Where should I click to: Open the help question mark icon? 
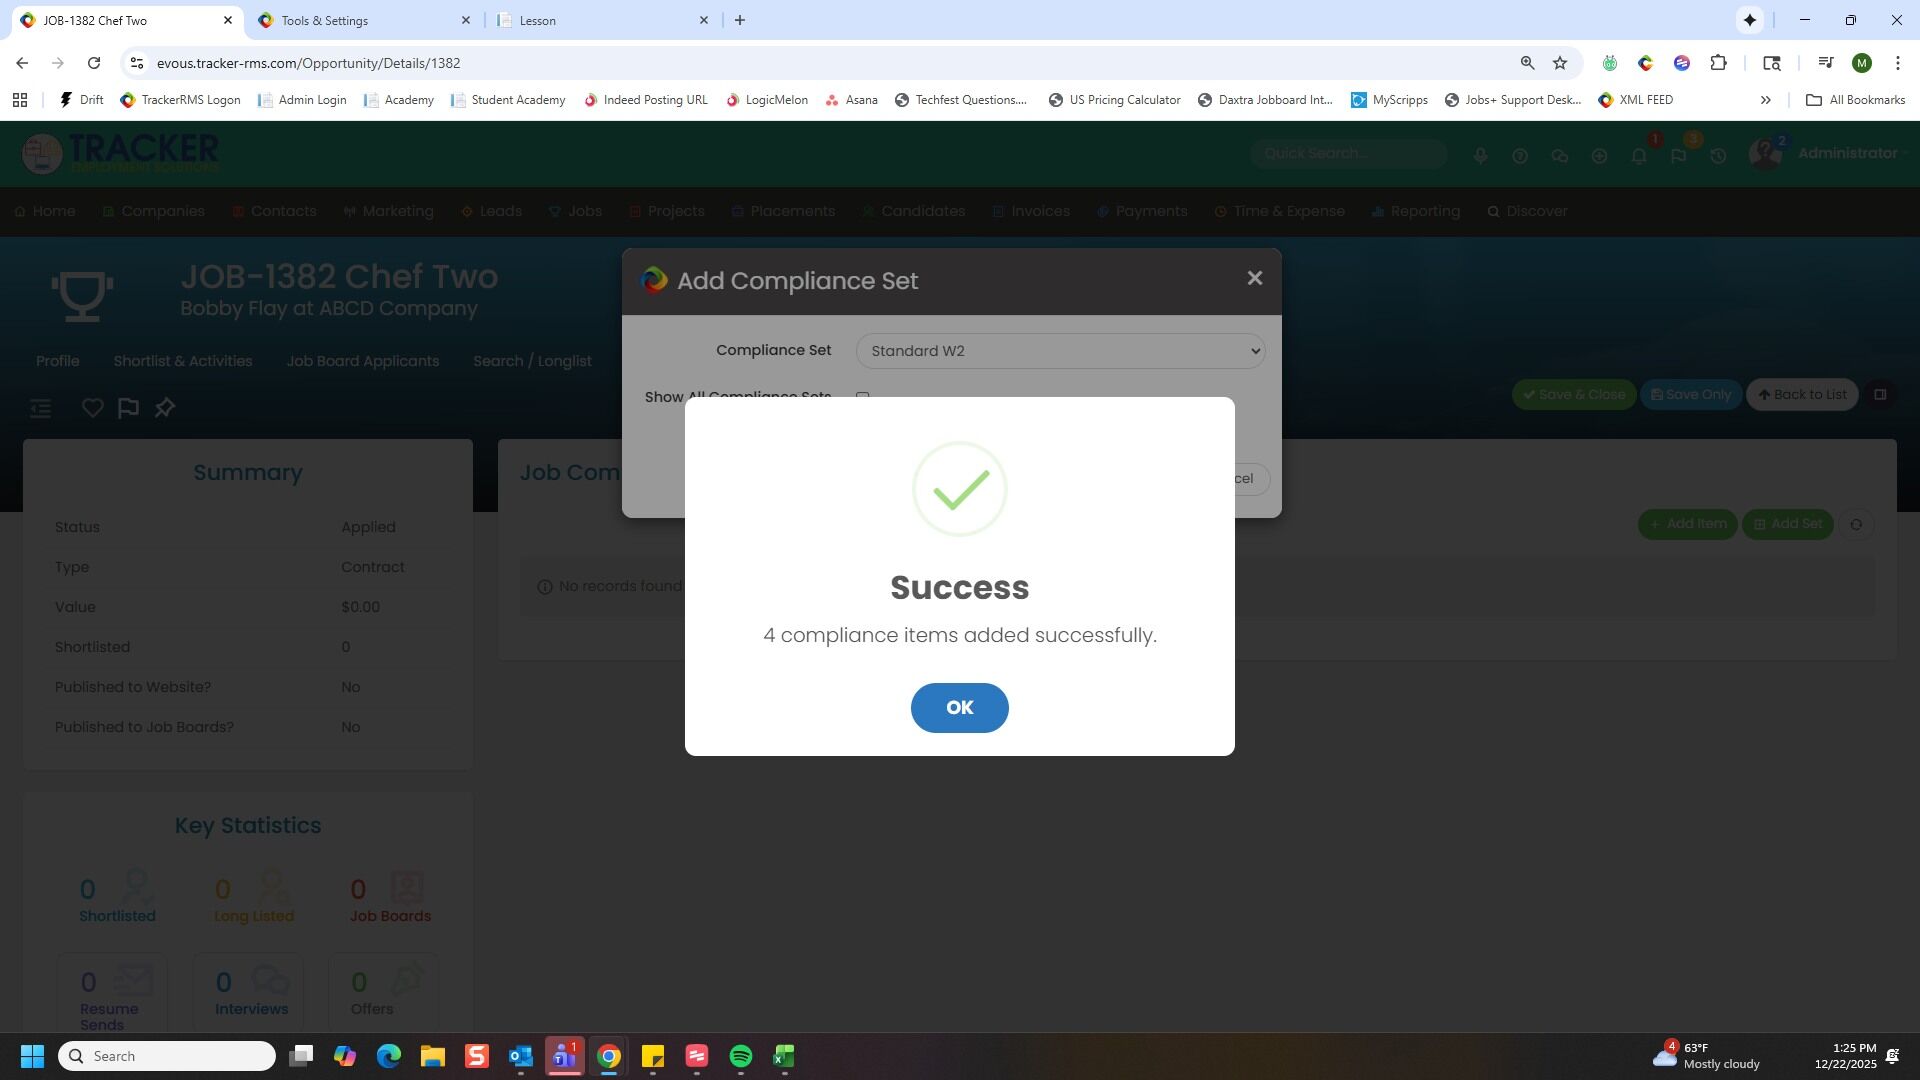coord(1519,156)
